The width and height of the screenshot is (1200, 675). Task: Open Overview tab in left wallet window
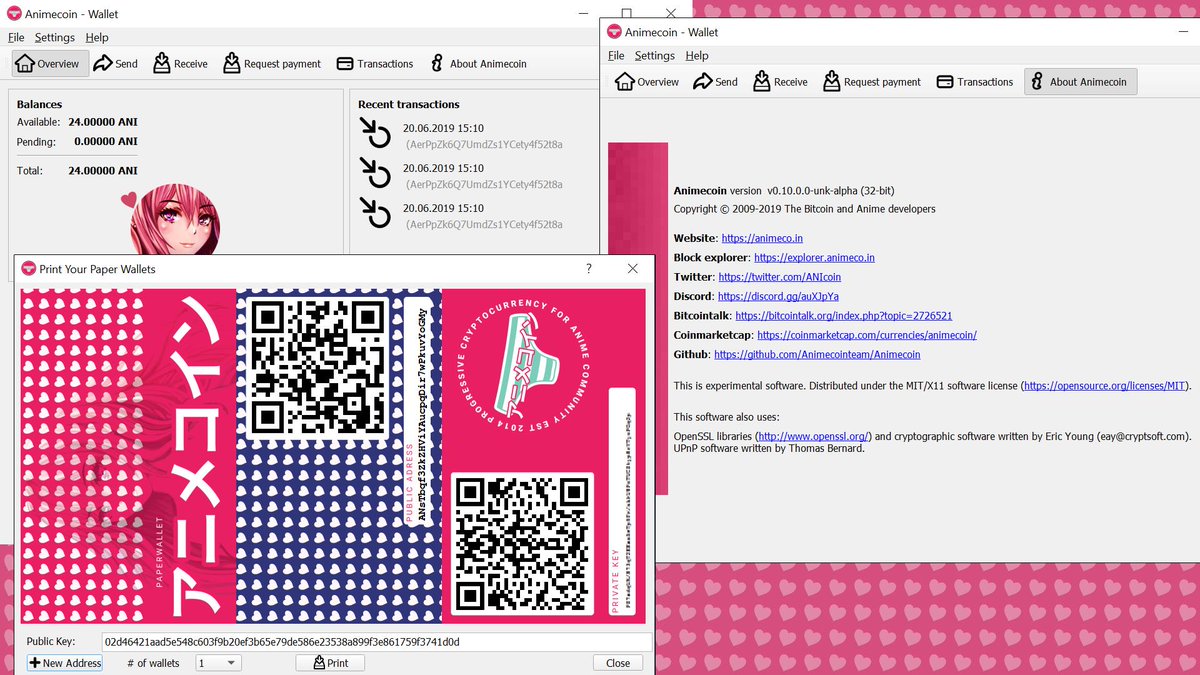48,63
